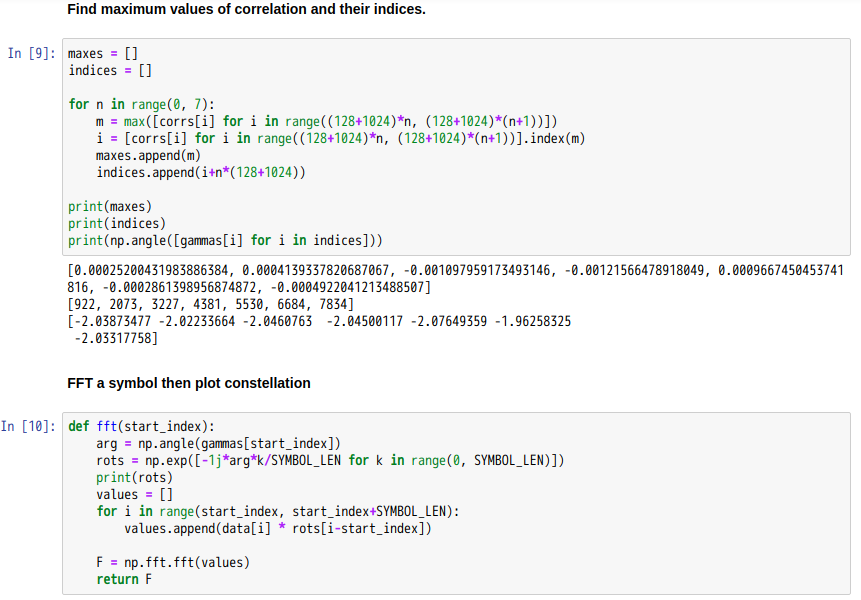This screenshot has width=861, height=600.
Task: Click the 'indices = []' code line
Action: pos(110,70)
